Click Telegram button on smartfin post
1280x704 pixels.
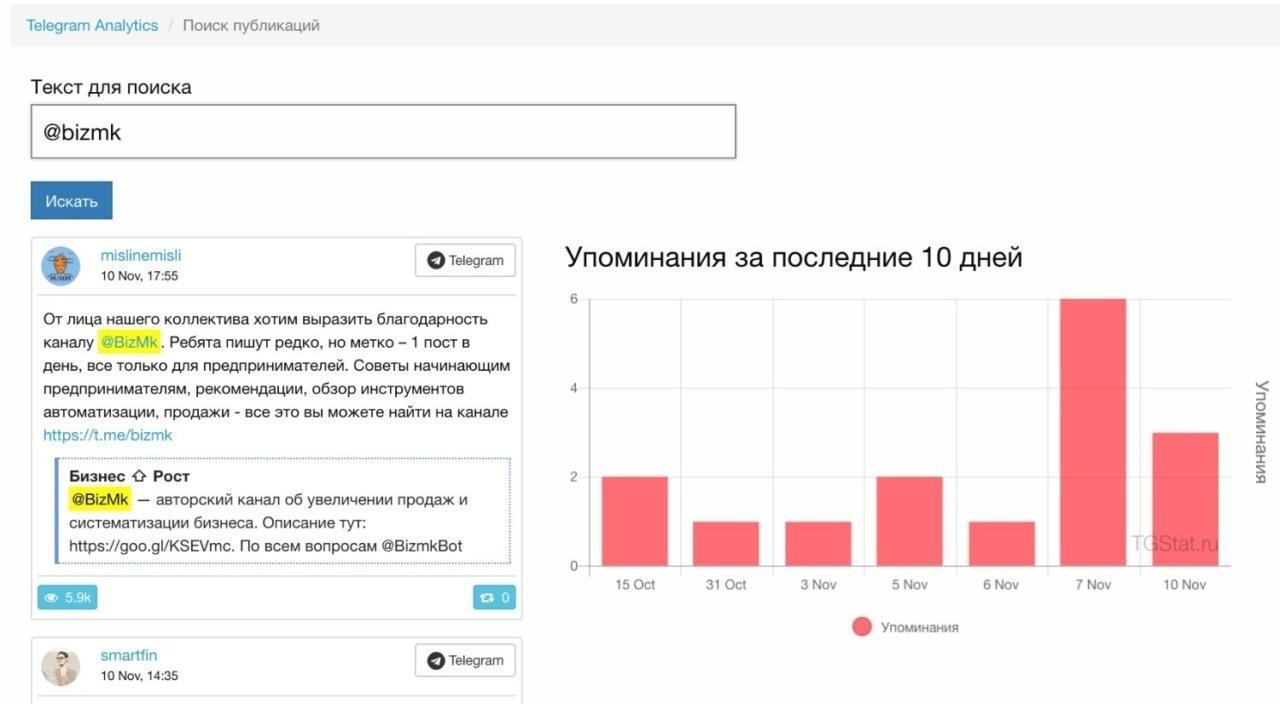465,660
